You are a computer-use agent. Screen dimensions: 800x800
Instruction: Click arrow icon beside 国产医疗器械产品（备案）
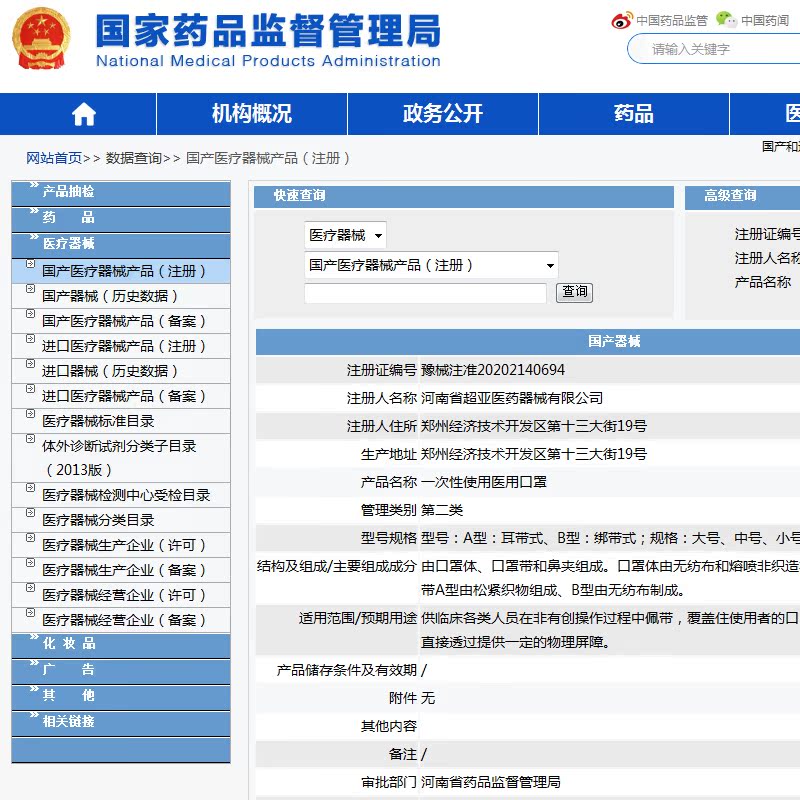[x=31, y=314]
